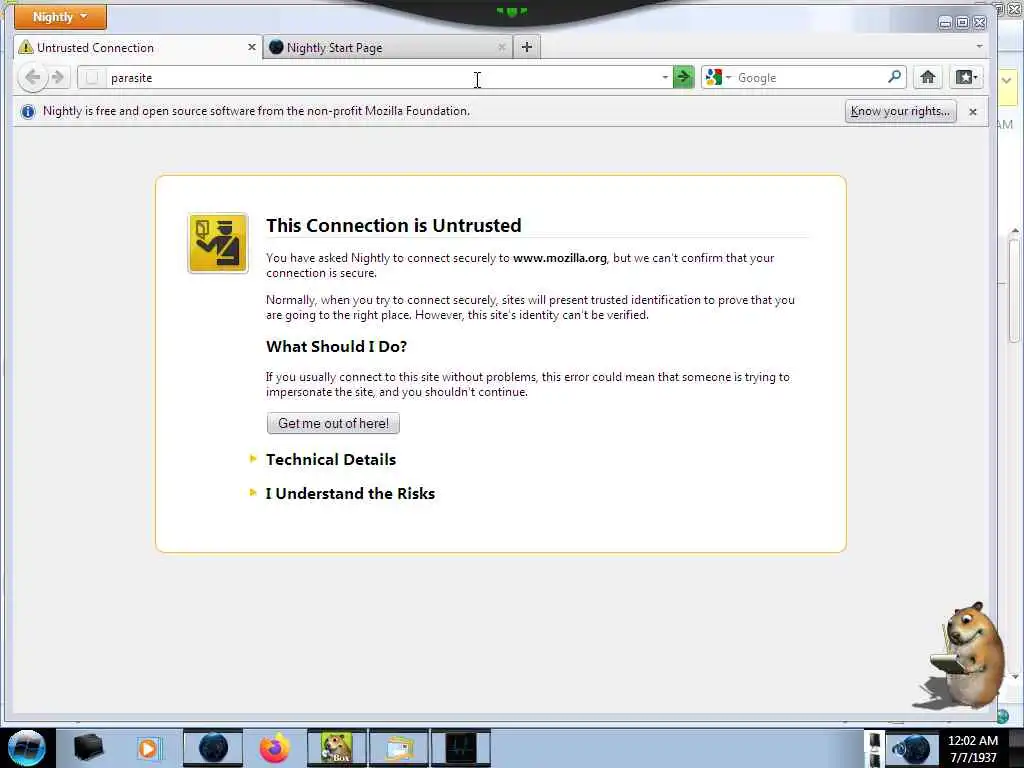Image resolution: width=1024 pixels, height=768 pixels.
Task: Click the untrusted connection officer icon
Action: pyautogui.click(x=217, y=243)
